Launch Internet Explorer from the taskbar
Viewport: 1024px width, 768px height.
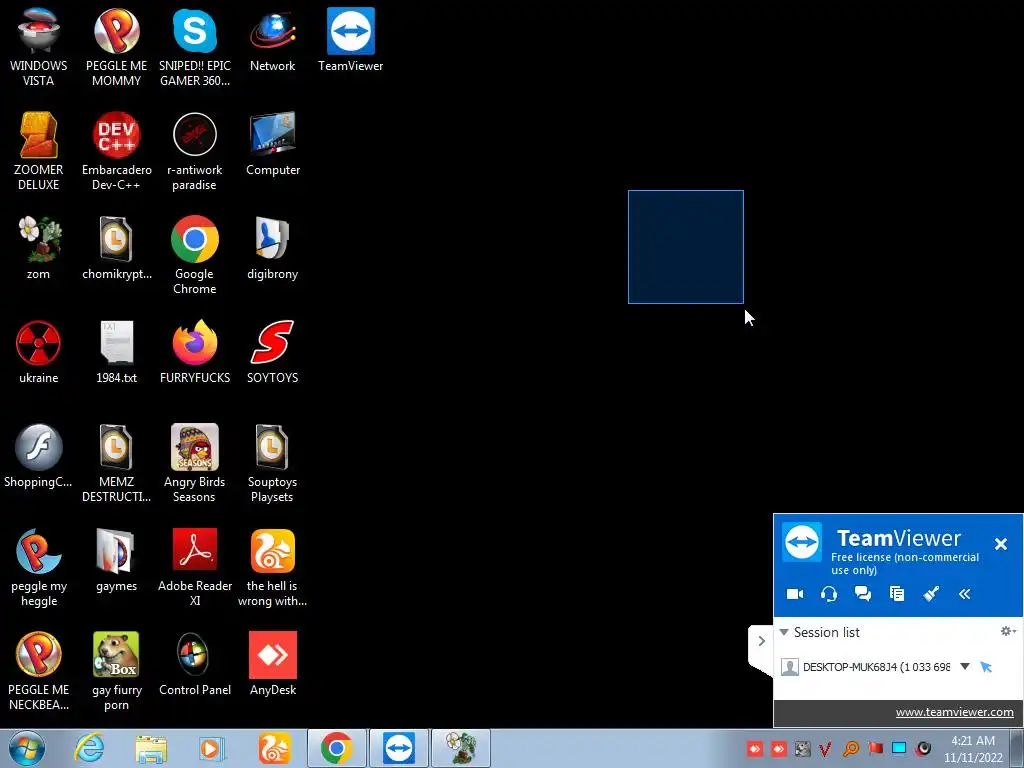click(88, 748)
